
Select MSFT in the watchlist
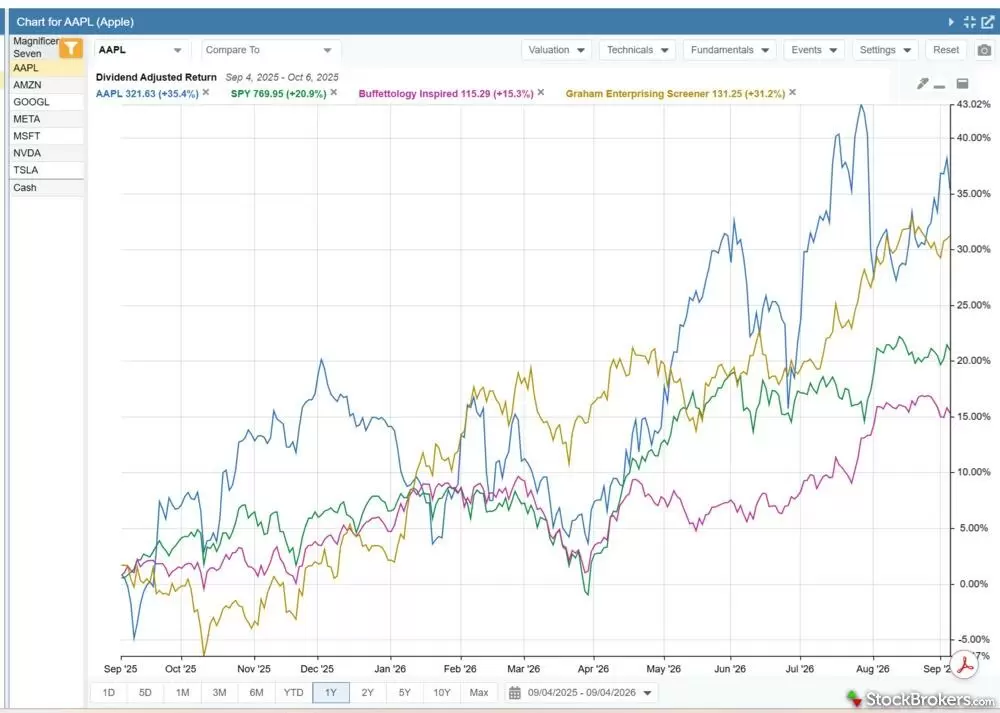click(47, 136)
